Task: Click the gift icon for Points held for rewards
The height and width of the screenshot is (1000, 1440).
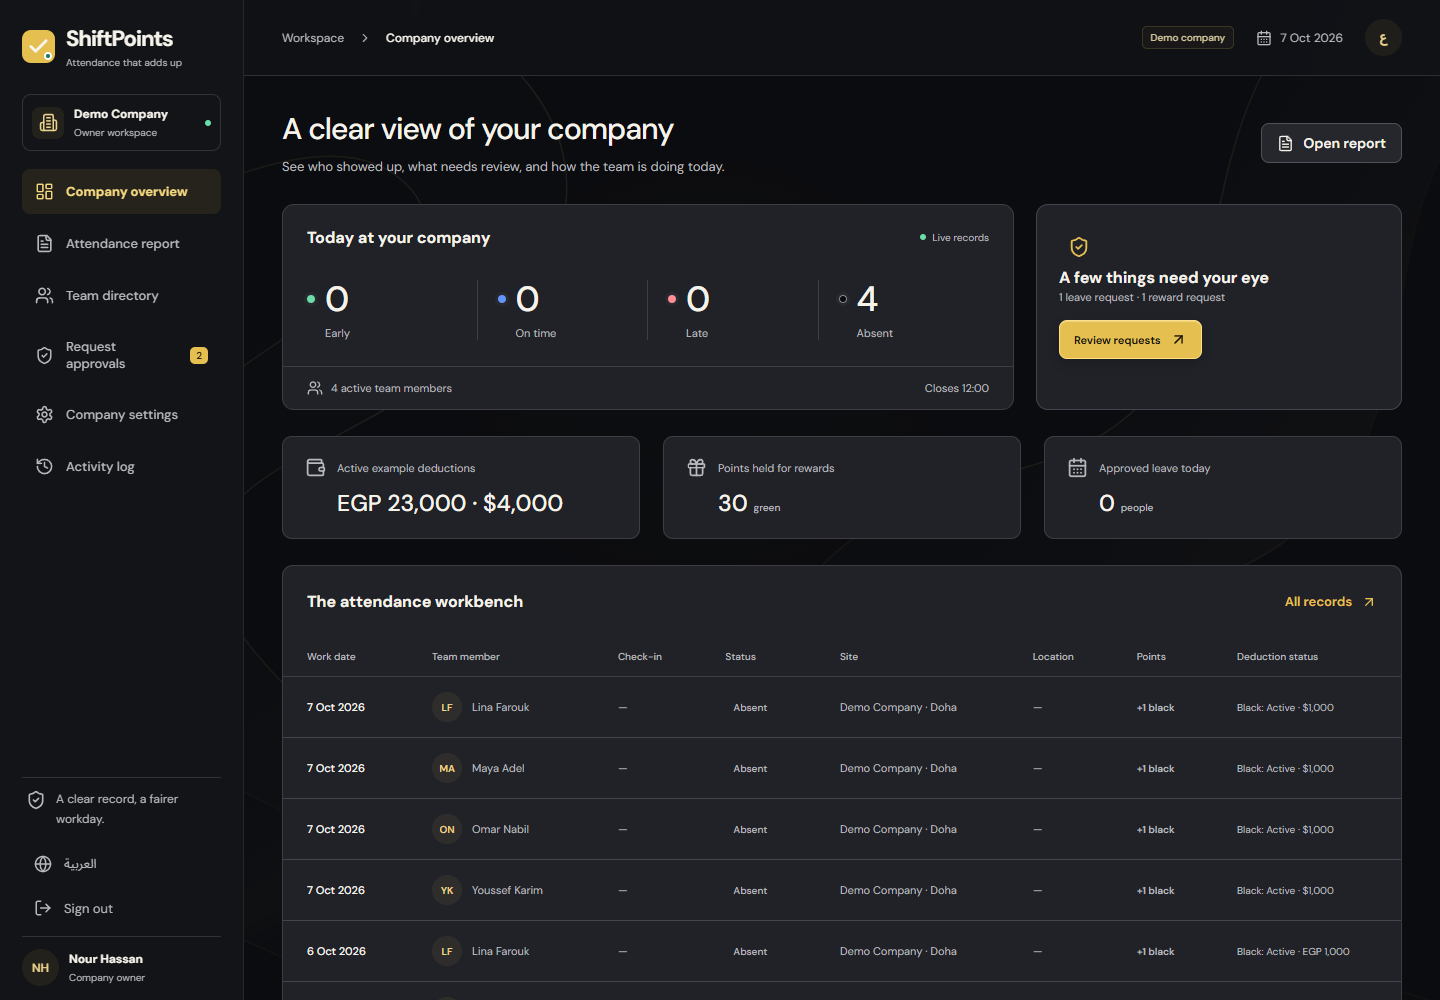Action: point(697,467)
